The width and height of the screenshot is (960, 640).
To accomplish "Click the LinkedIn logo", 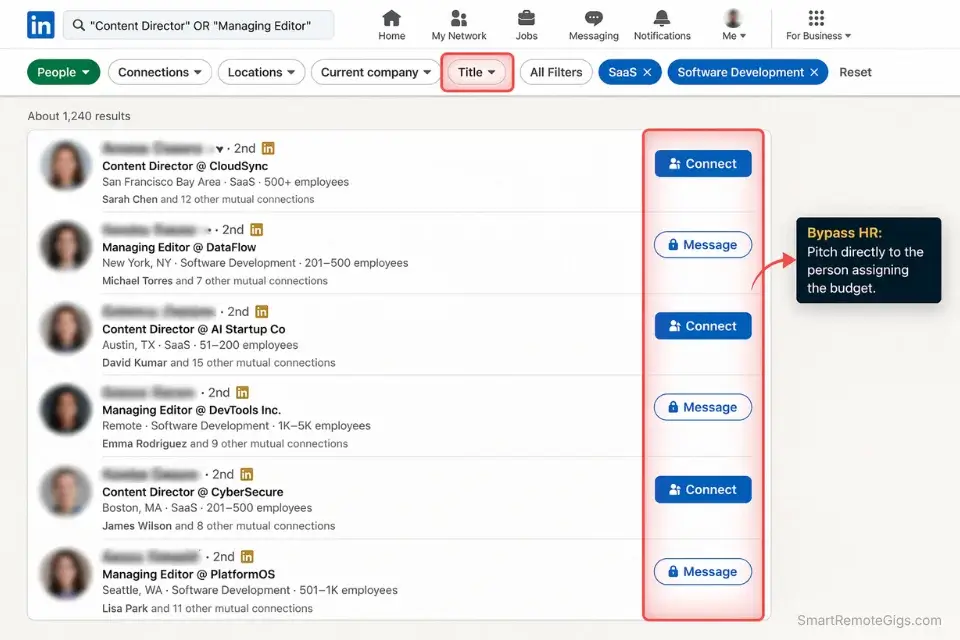I will coord(40,24).
